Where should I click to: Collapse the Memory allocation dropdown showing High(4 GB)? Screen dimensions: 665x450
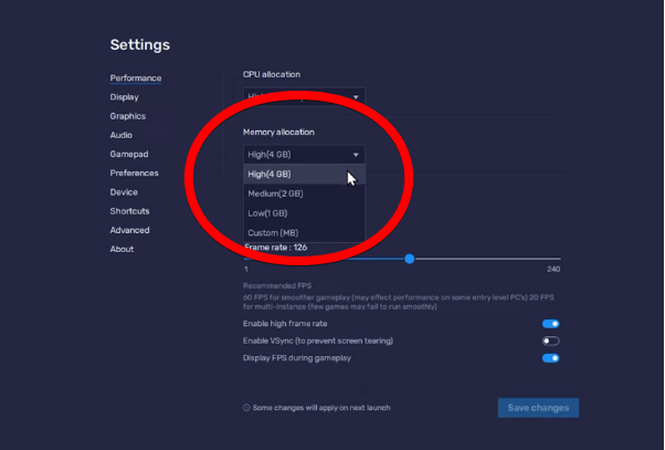point(304,154)
